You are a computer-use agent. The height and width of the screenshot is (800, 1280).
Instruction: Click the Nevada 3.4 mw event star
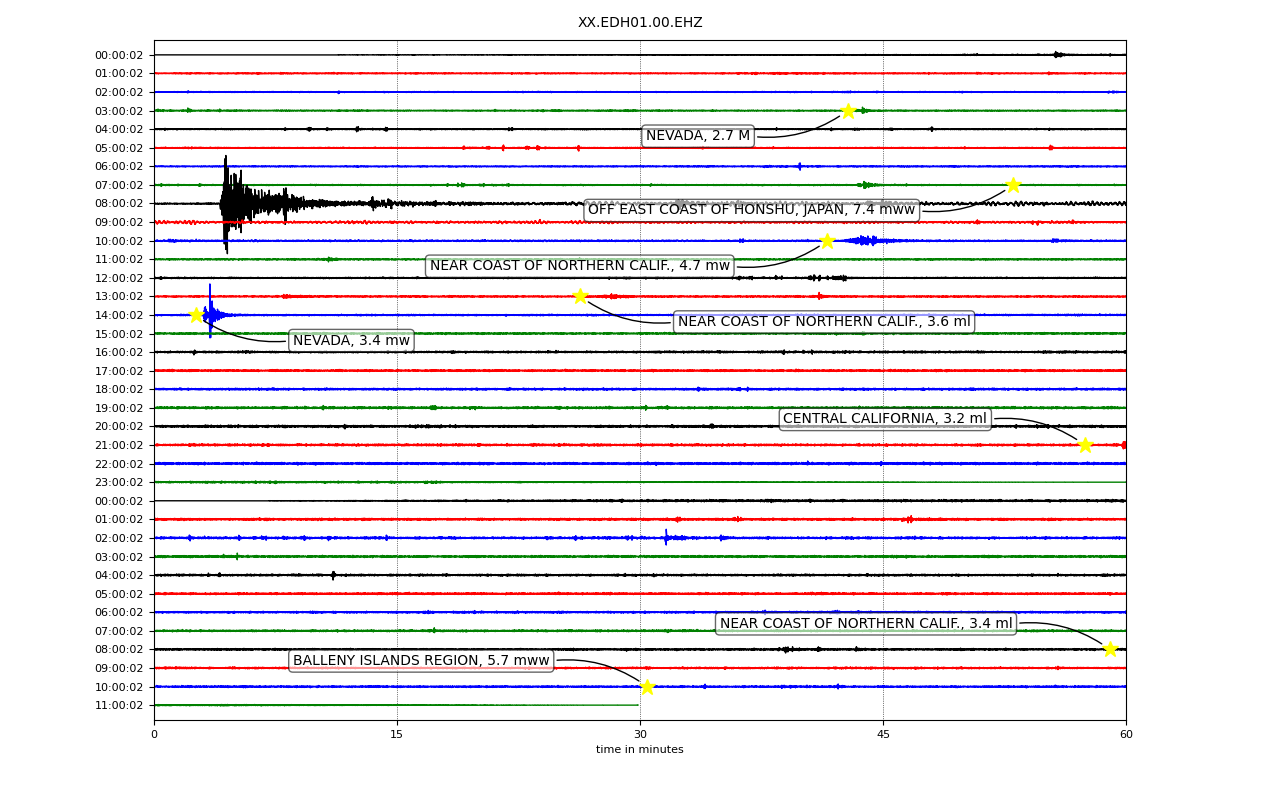pos(196,315)
